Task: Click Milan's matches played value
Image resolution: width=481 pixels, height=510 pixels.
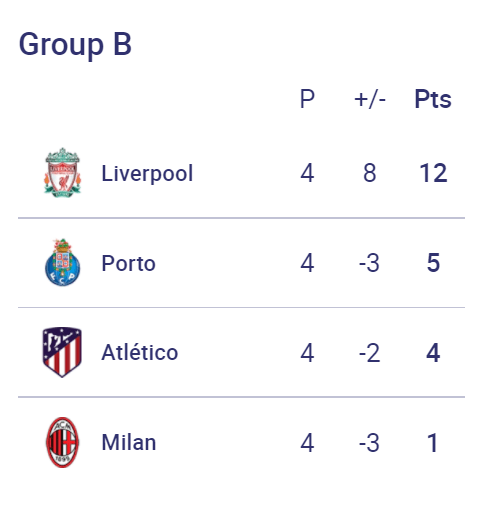Action: pyautogui.click(x=307, y=443)
